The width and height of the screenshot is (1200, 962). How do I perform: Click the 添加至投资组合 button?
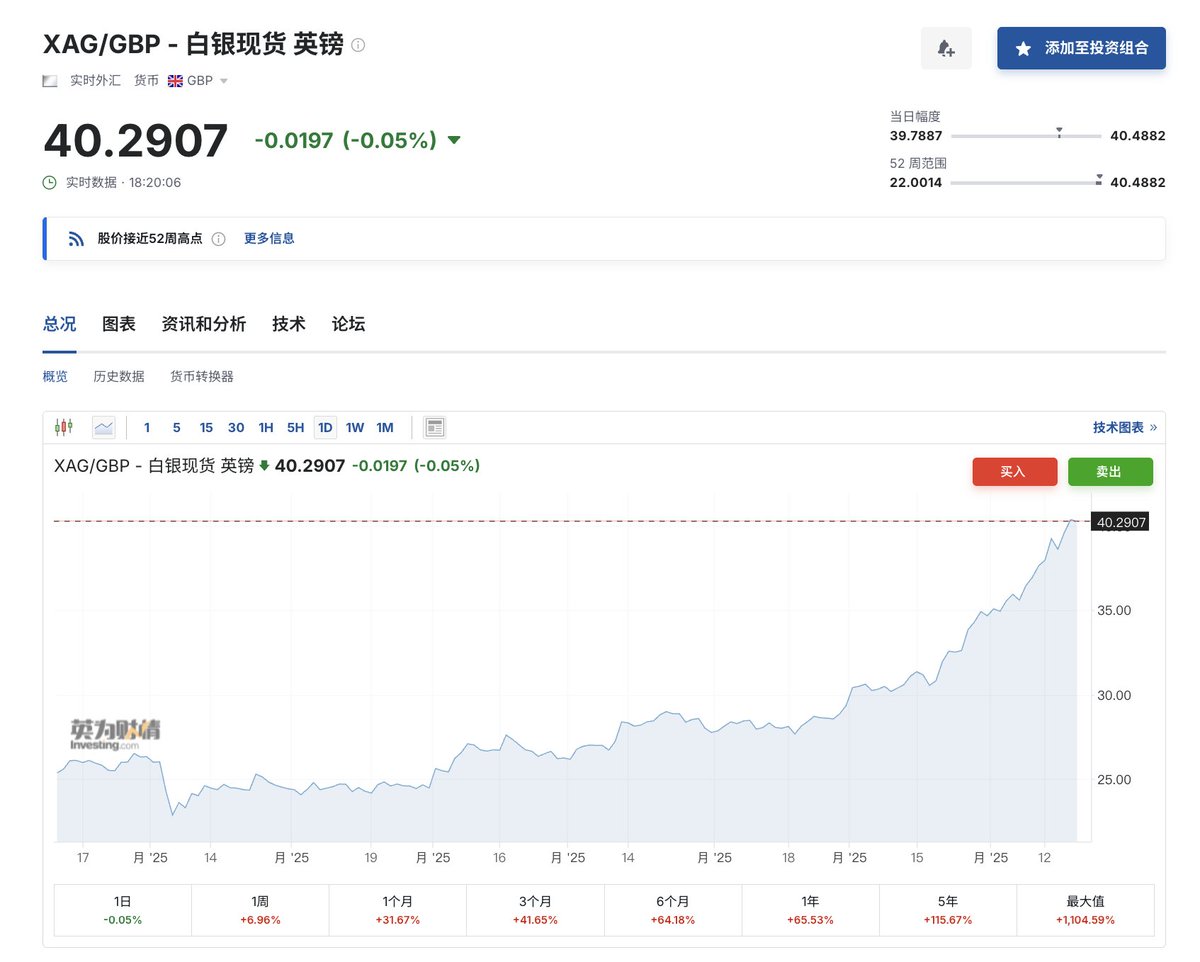(x=1081, y=48)
